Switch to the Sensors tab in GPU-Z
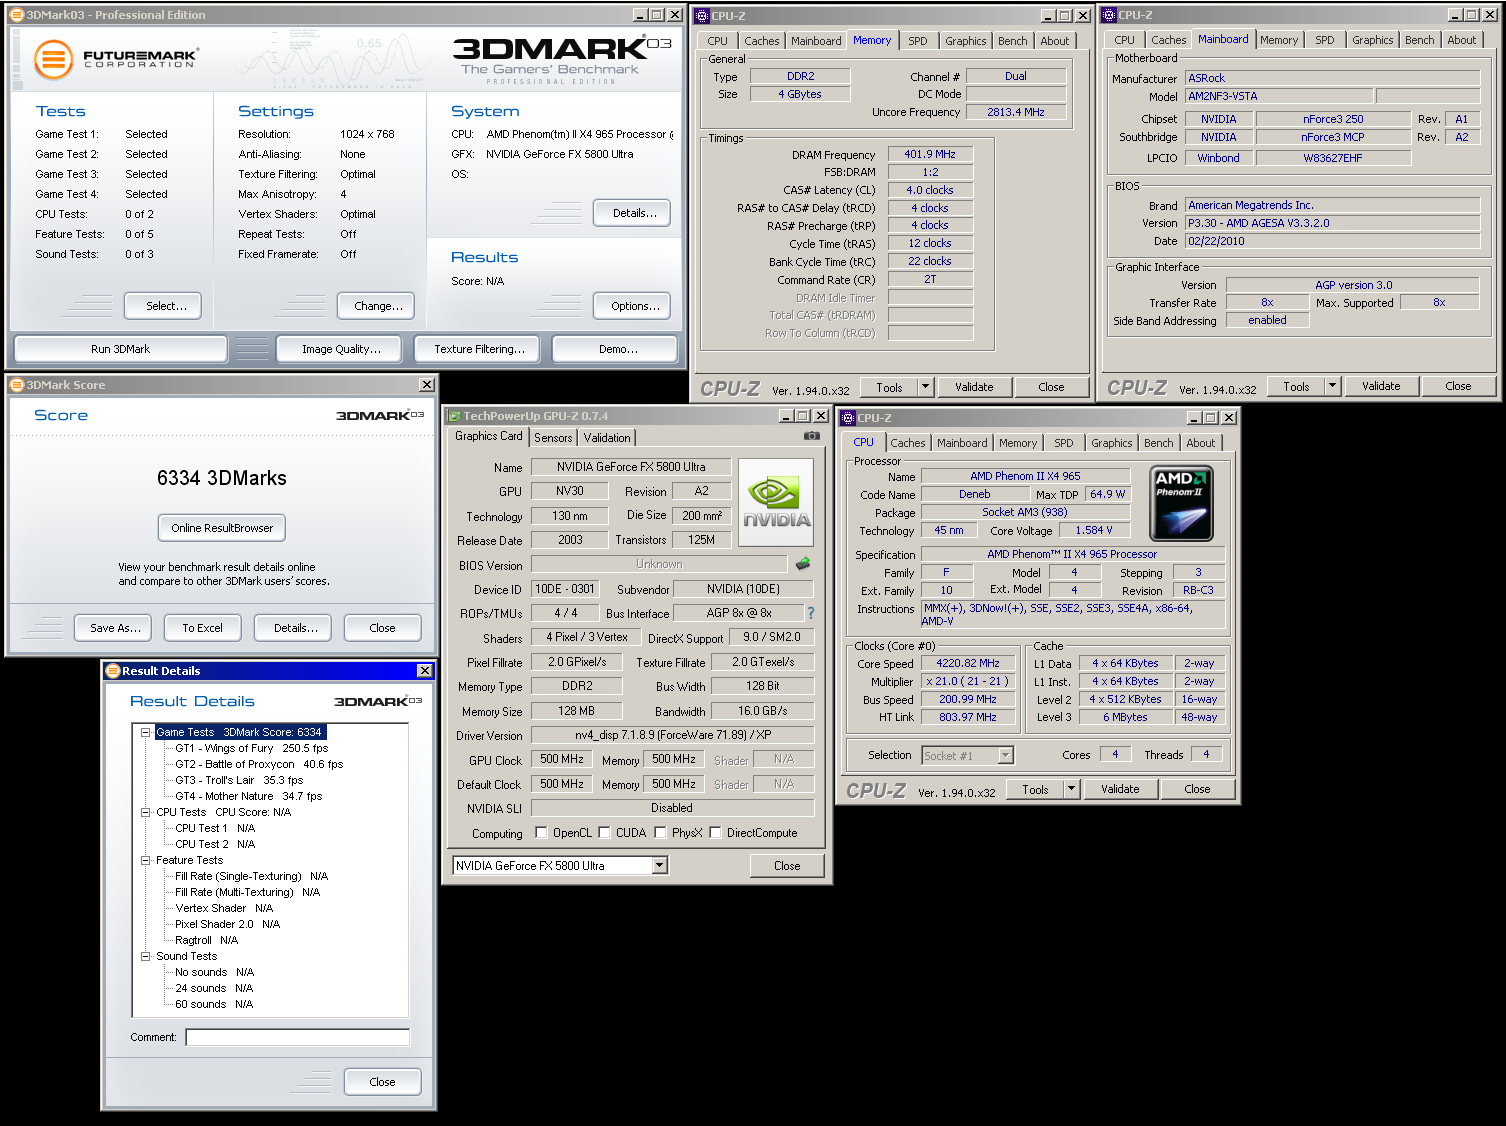This screenshot has height=1126, width=1506. pyautogui.click(x=553, y=438)
